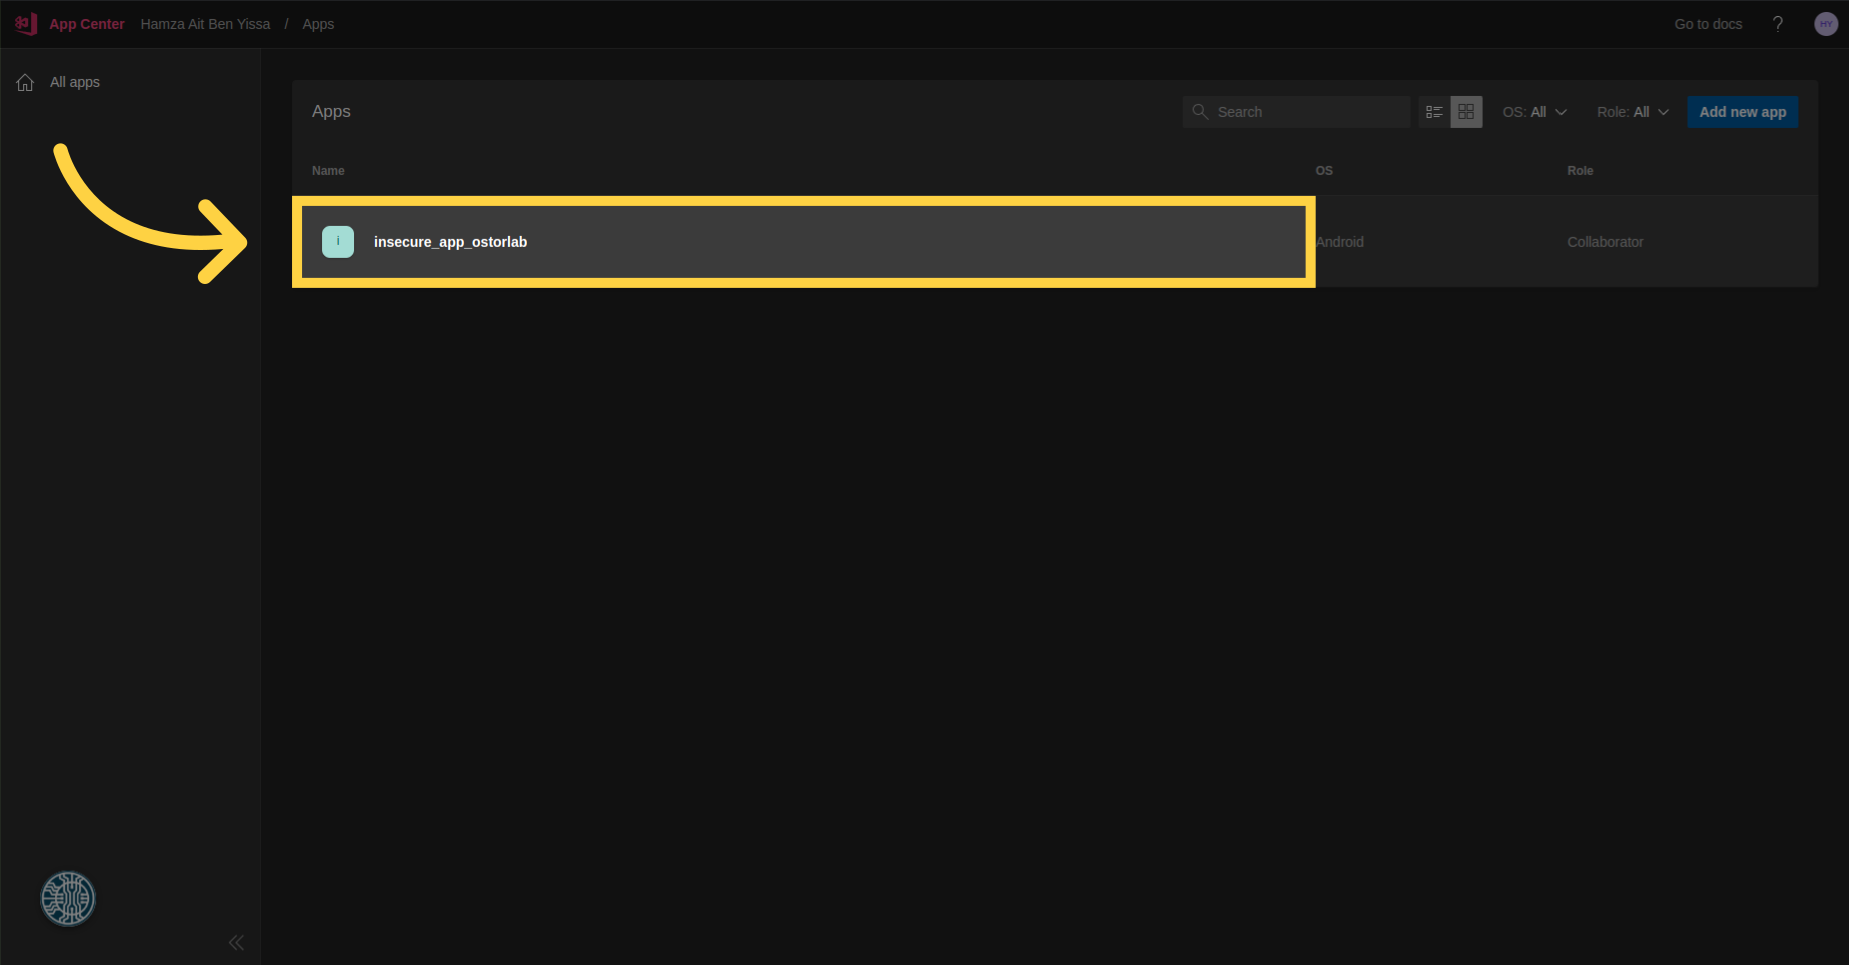The height and width of the screenshot is (965, 1849).
Task: Switch to grid view layout
Action: 1466,112
